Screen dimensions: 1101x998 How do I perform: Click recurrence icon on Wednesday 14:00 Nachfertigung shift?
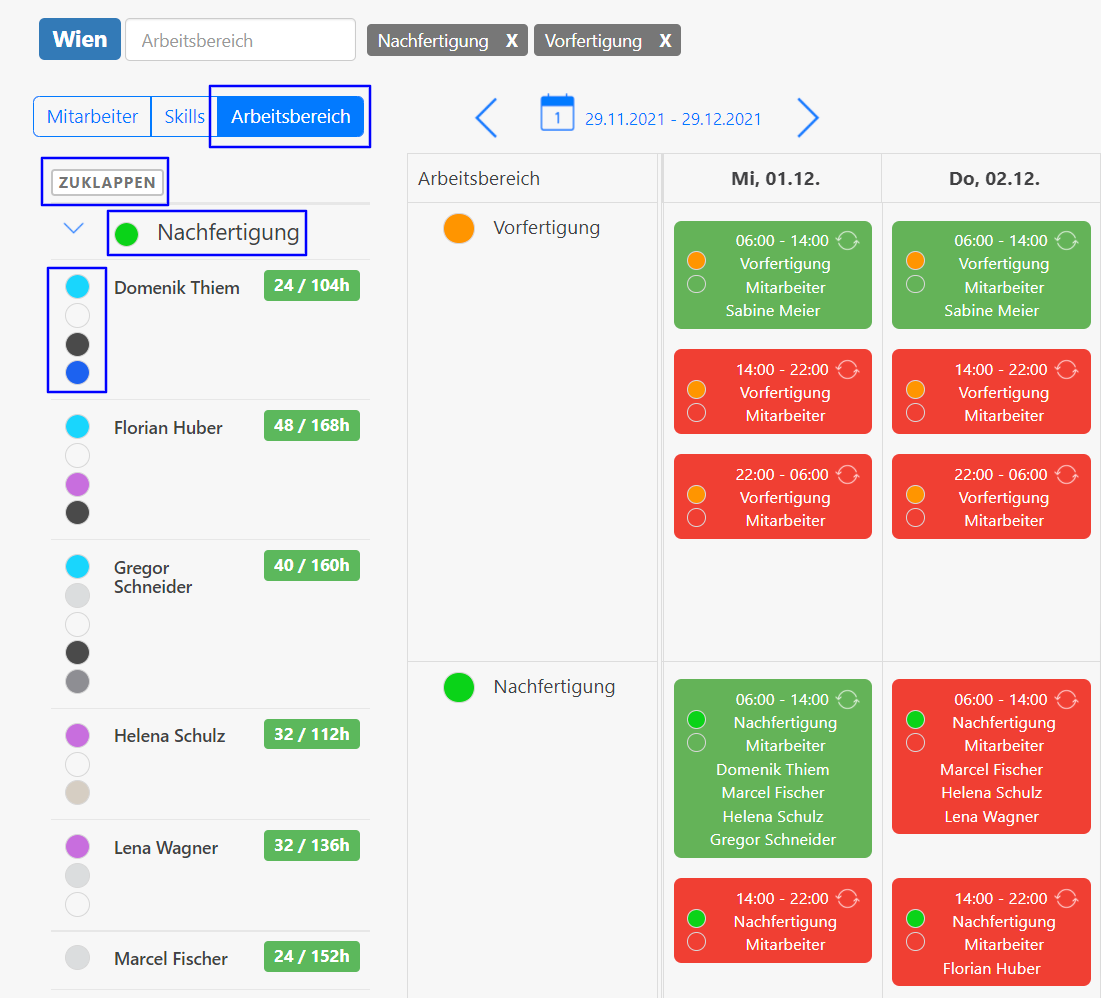click(x=848, y=898)
